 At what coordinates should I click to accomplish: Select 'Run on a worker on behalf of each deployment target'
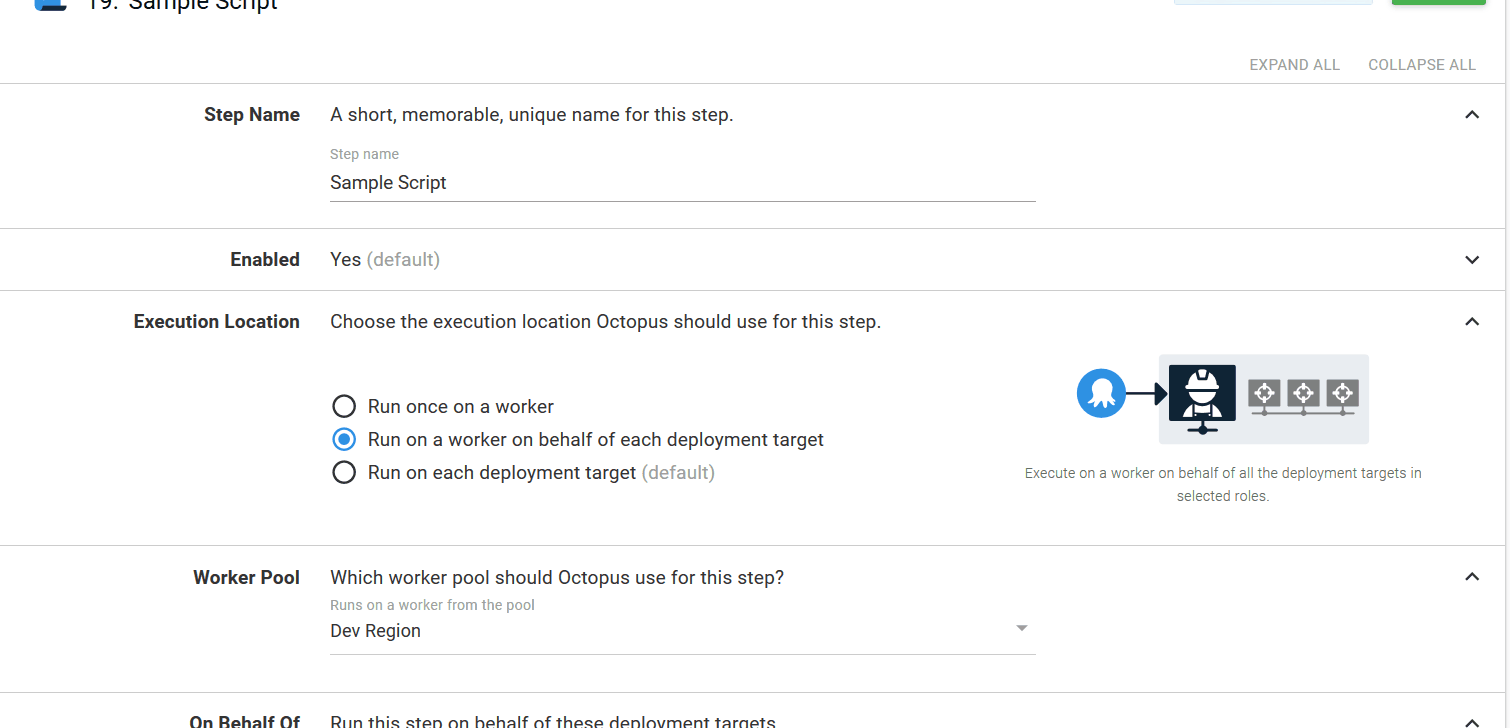(344, 439)
